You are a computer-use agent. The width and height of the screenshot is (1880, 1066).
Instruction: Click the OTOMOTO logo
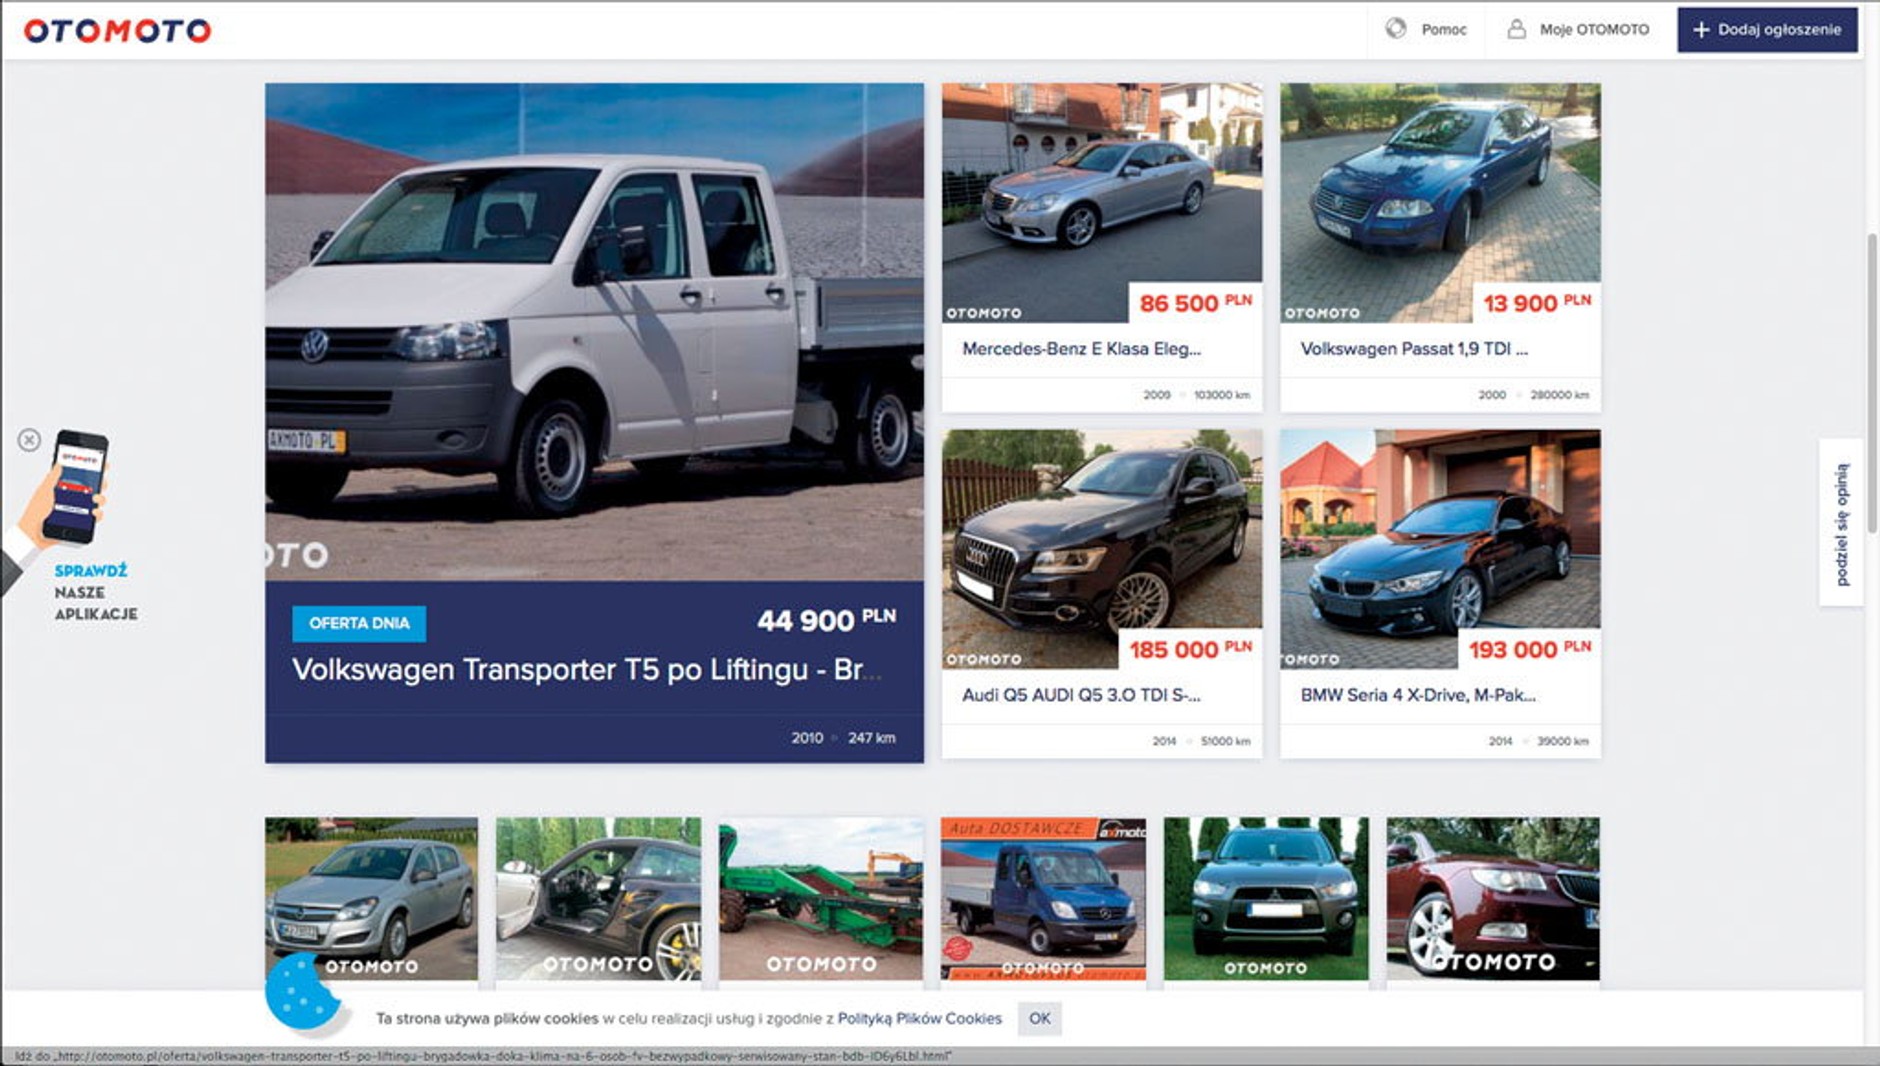click(x=117, y=31)
